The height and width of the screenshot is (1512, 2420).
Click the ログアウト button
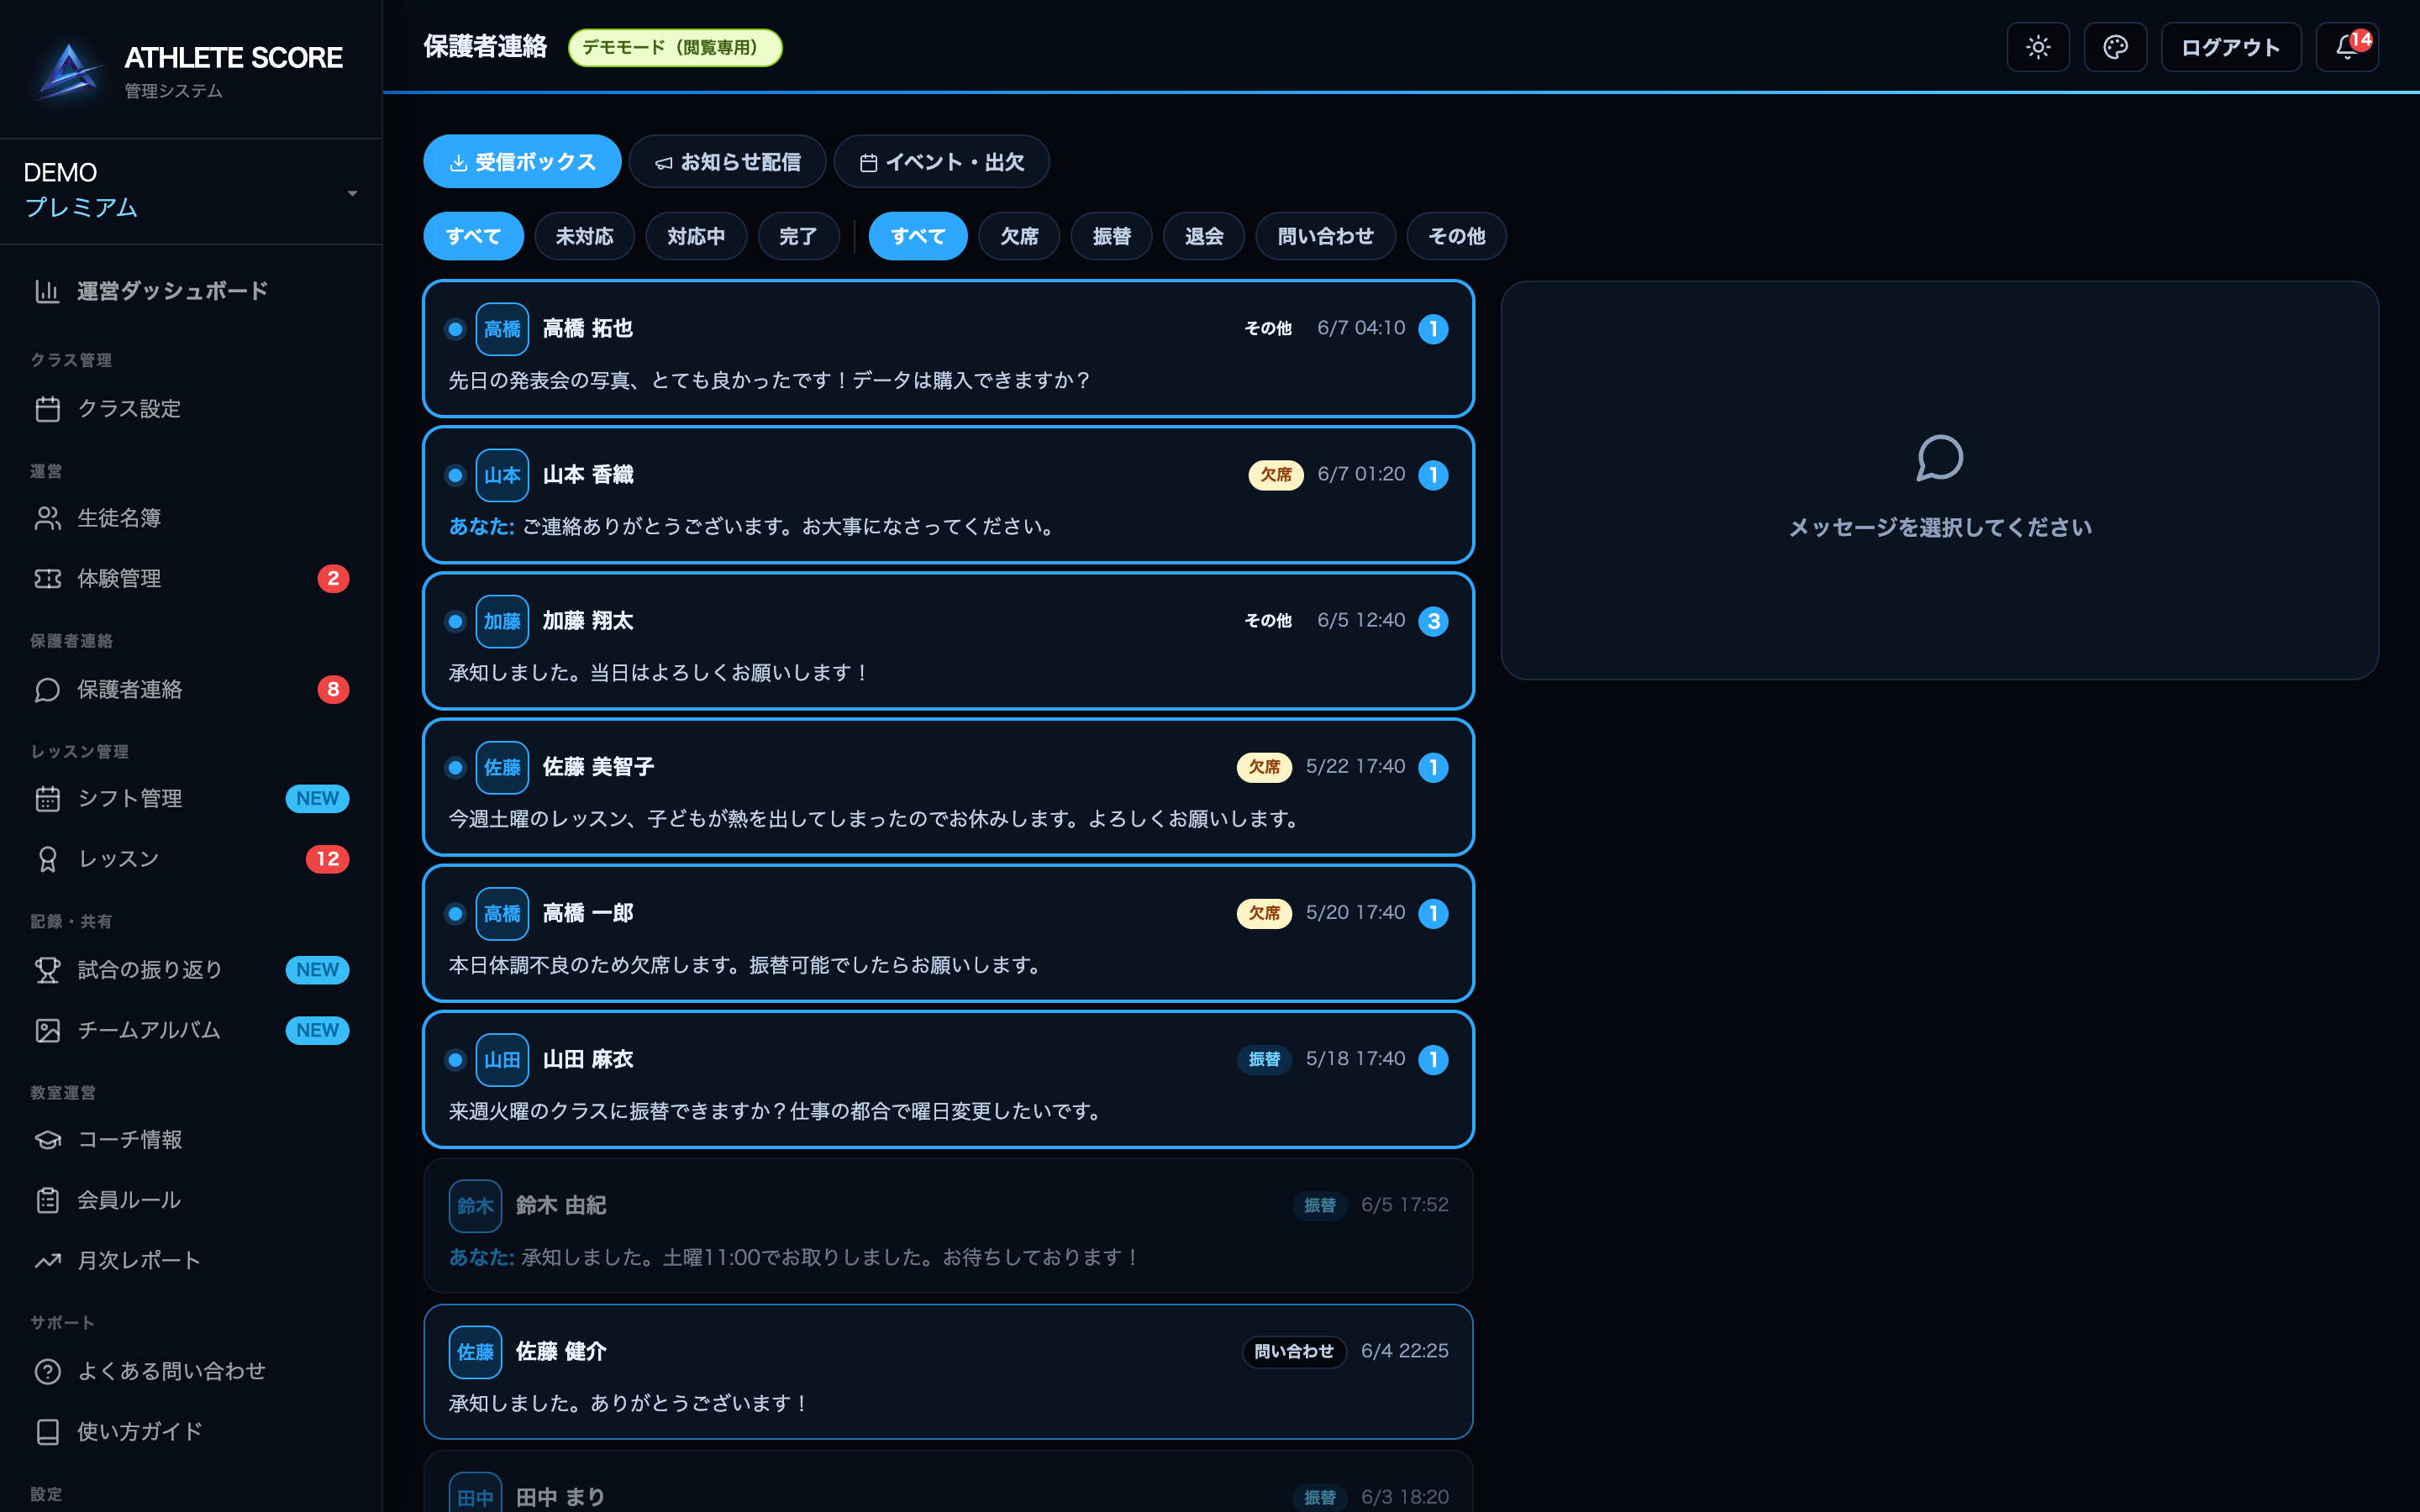[2230, 47]
